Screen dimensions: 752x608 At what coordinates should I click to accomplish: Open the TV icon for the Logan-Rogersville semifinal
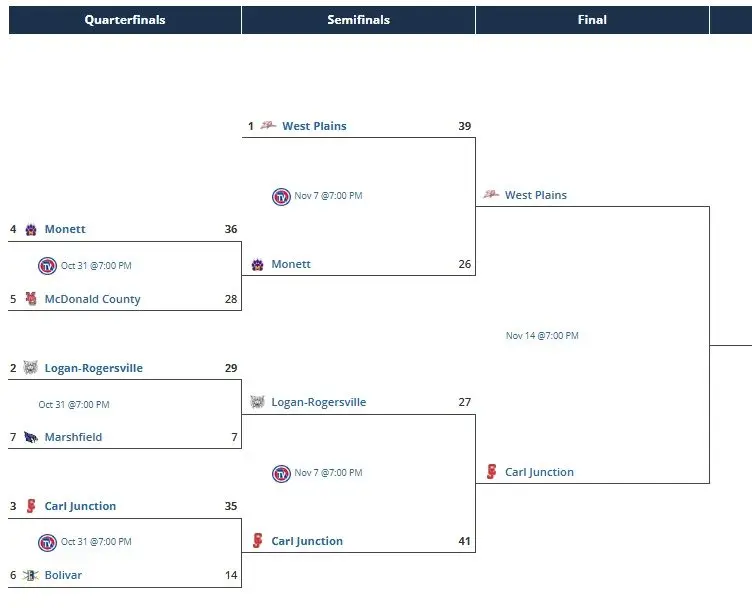281,473
